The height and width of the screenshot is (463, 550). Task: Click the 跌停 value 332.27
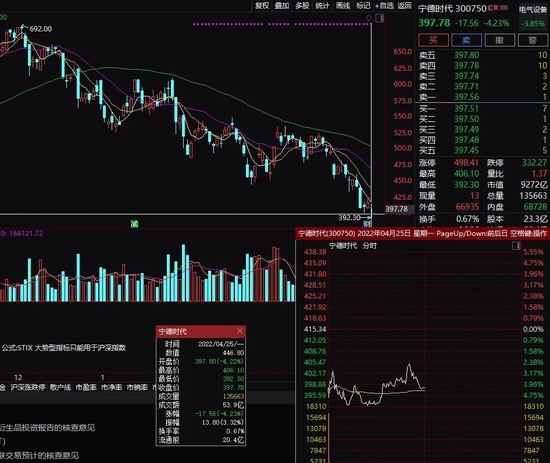pyautogui.click(x=535, y=162)
